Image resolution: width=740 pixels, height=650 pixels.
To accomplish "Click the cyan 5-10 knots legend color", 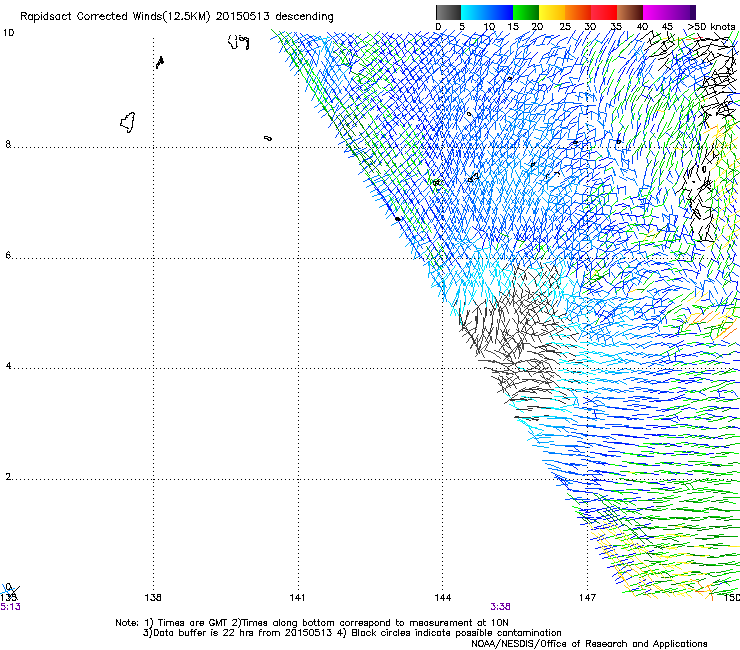I will tap(474, 12).
